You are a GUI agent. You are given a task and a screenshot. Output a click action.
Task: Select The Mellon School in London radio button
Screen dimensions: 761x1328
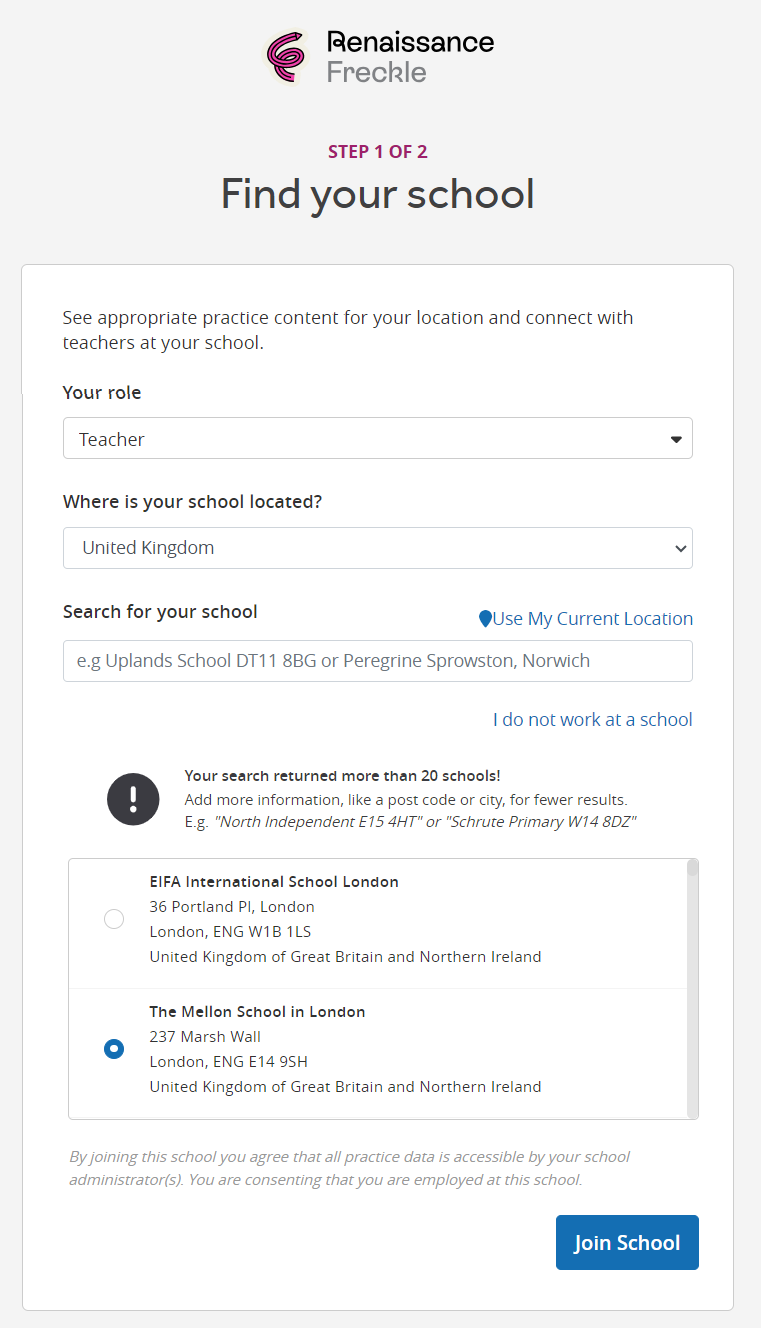pyautogui.click(x=114, y=1049)
